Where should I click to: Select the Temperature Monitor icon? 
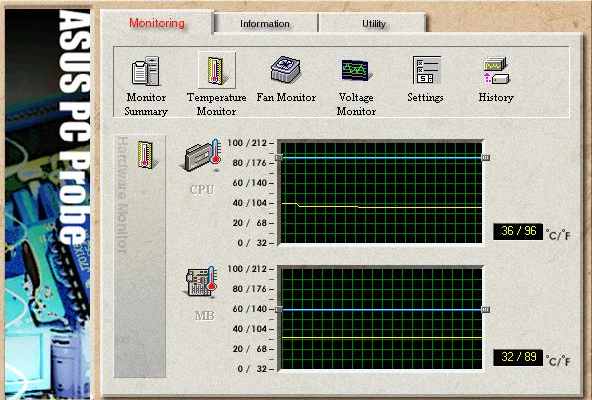pyautogui.click(x=217, y=70)
